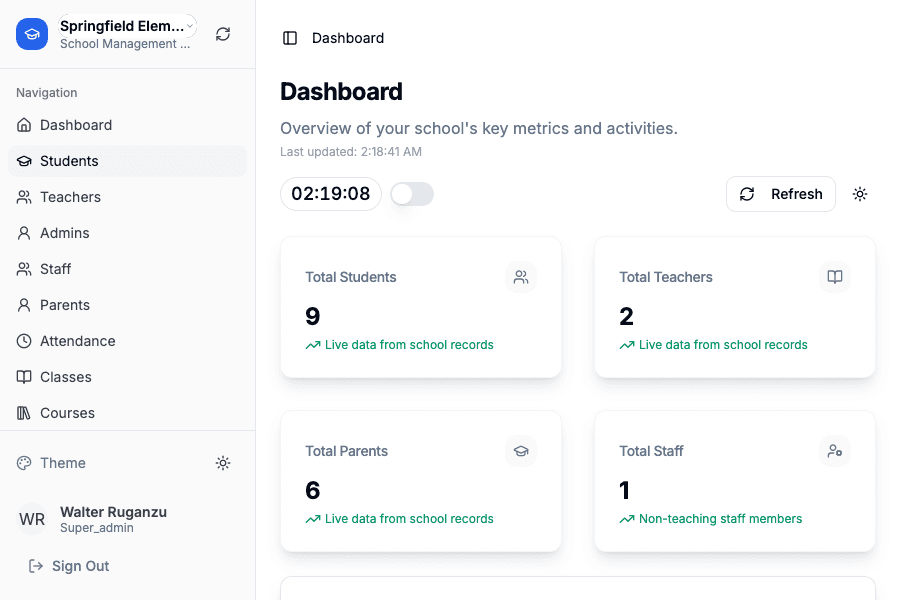Image resolution: width=900 pixels, height=600 pixels.
Task: Click the book icon next to Dashboard breadcrumb
Action: coord(289,37)
